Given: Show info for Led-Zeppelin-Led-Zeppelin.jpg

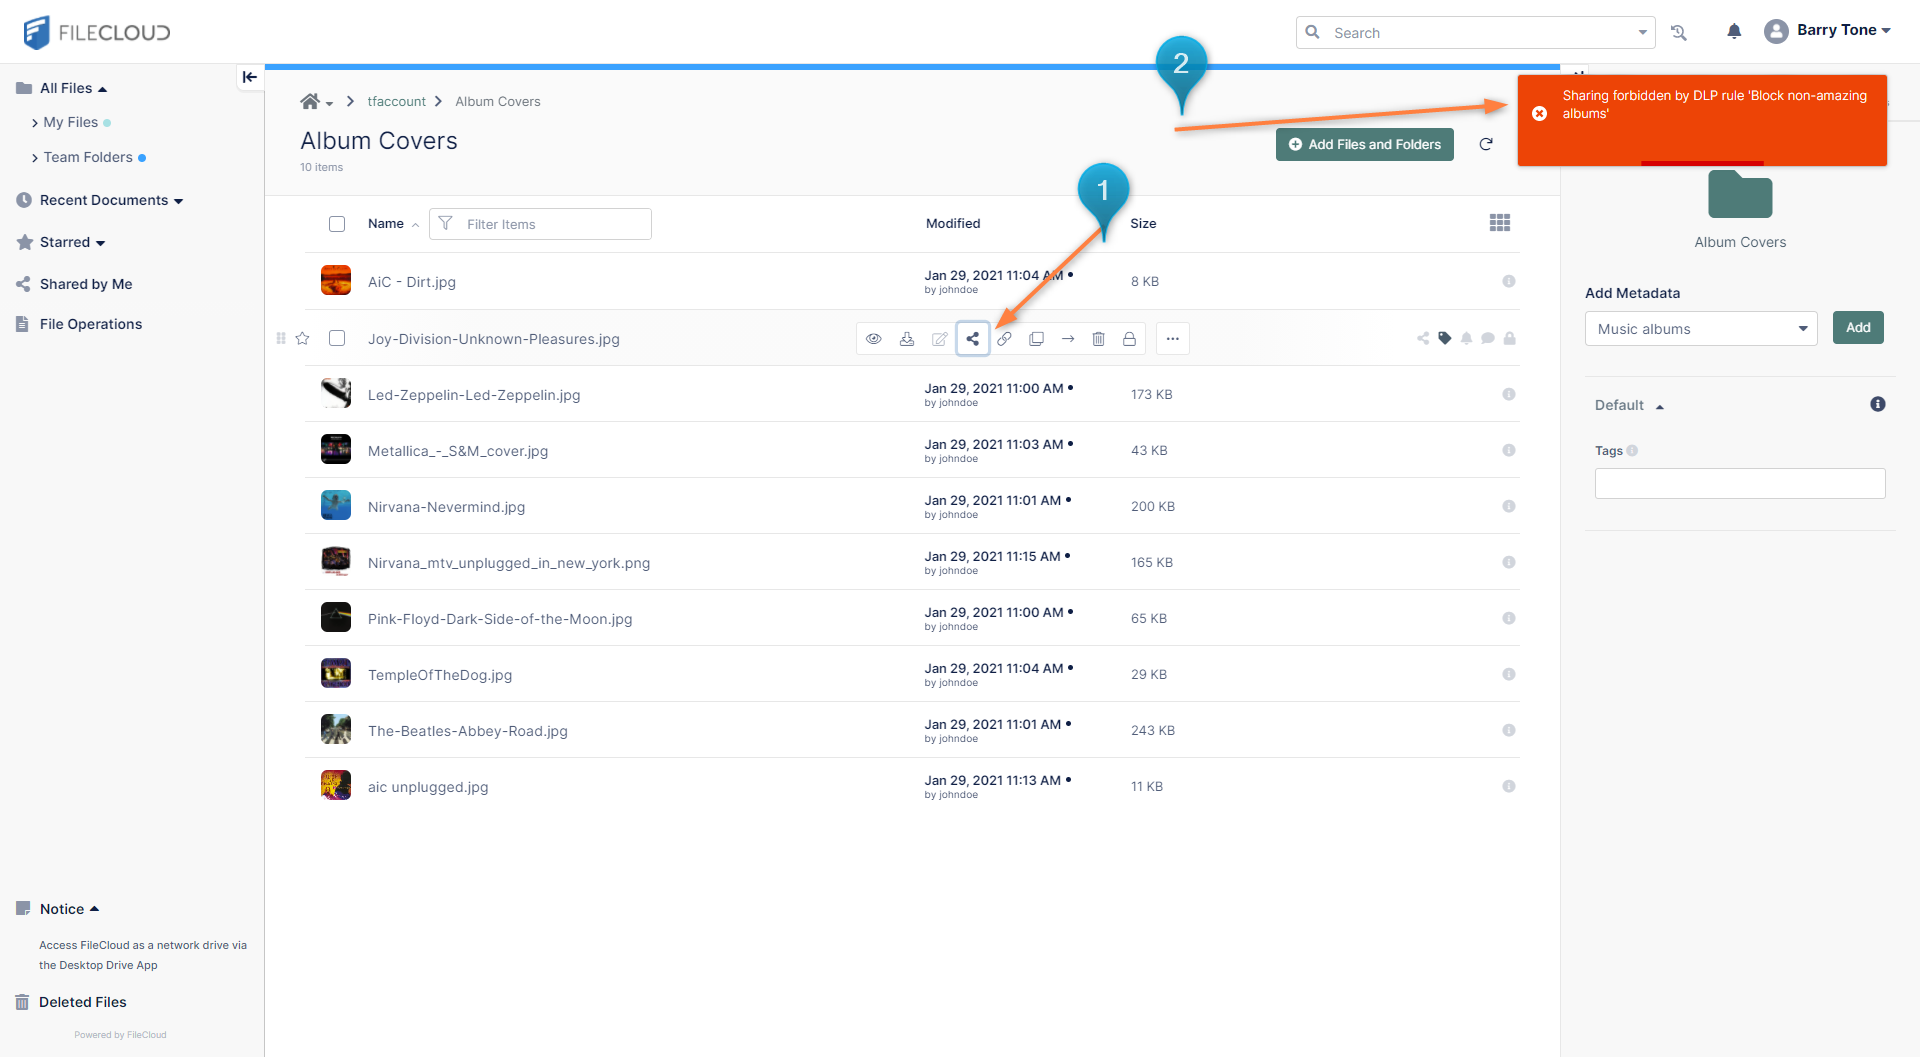Looking at the screenshot, I should (1509, 394).
